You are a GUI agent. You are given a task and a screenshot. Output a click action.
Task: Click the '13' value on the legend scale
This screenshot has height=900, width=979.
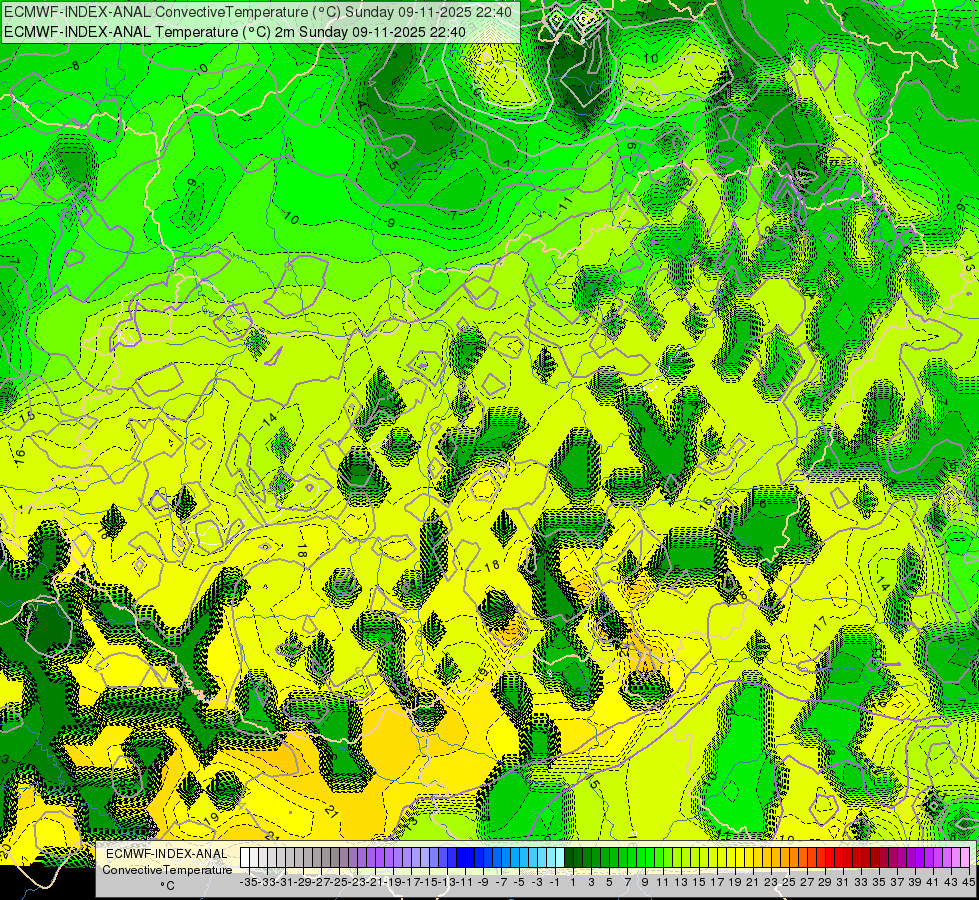click(x=681, y=882)
